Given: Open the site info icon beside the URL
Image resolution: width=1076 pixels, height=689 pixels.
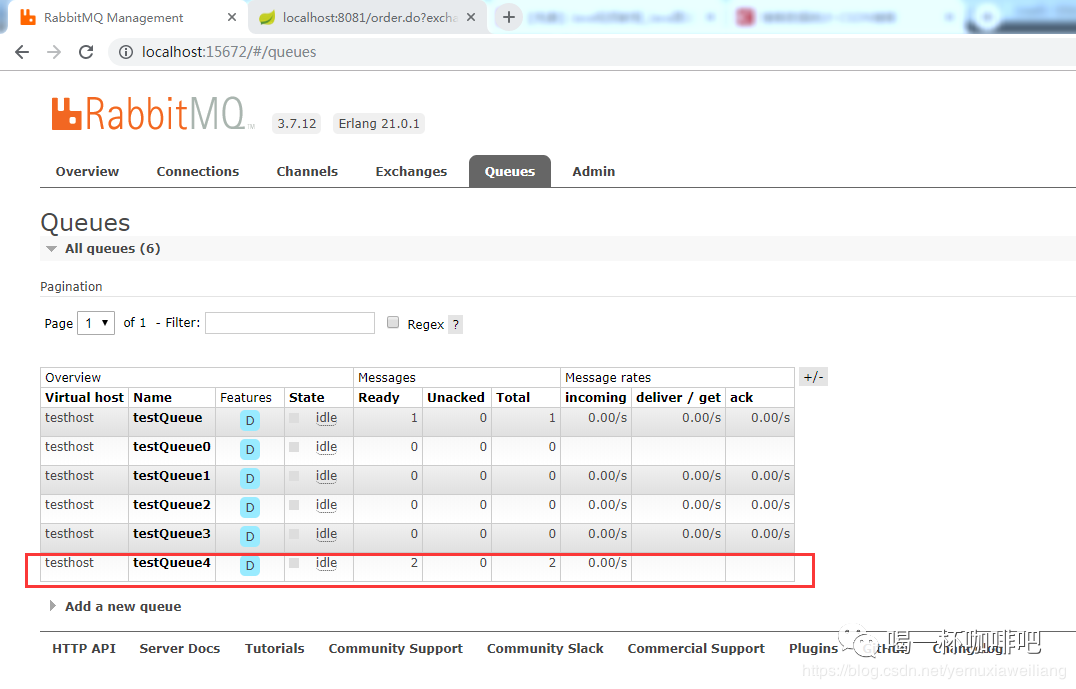Looking at the screenshot, I should click(126, 52).
